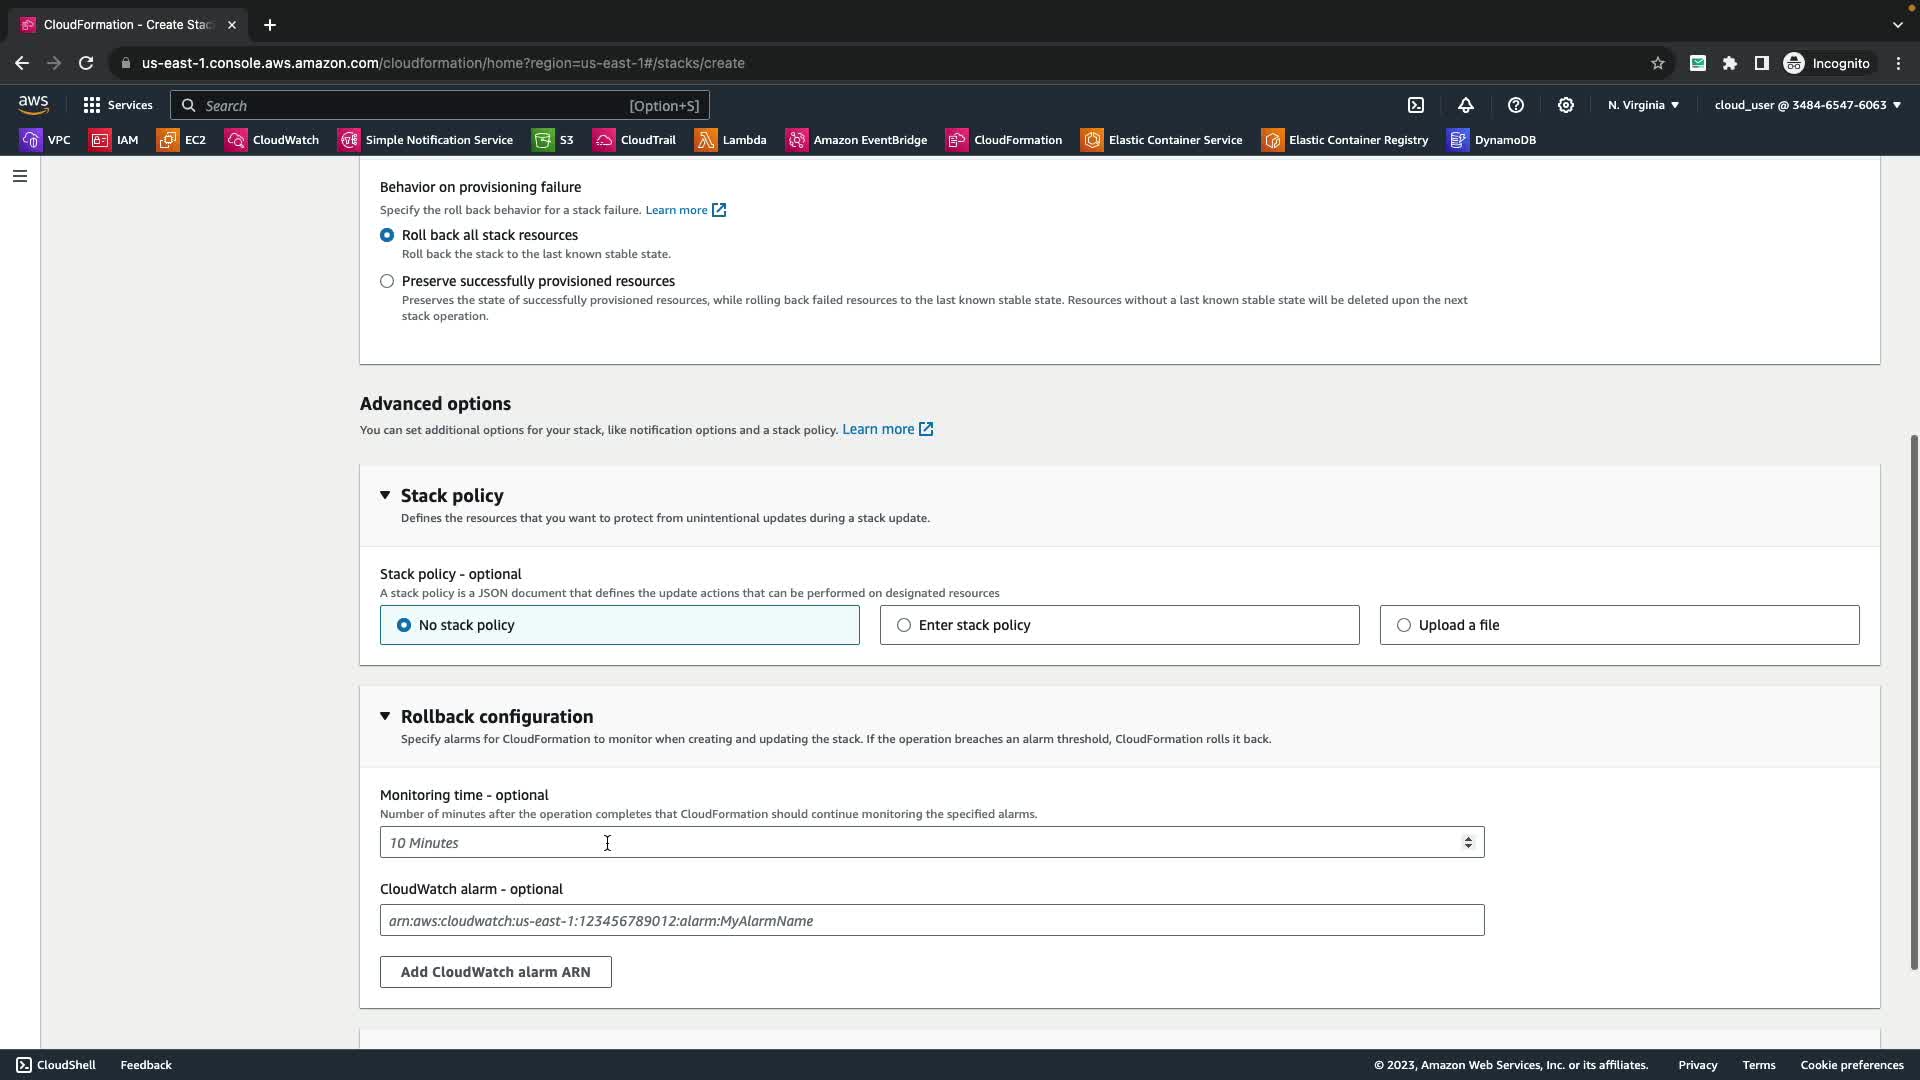The height and width of the screenshot is (1080, 1920).
Task: Open the settings gear icon in the AWS header
Action: point(1566,105)
